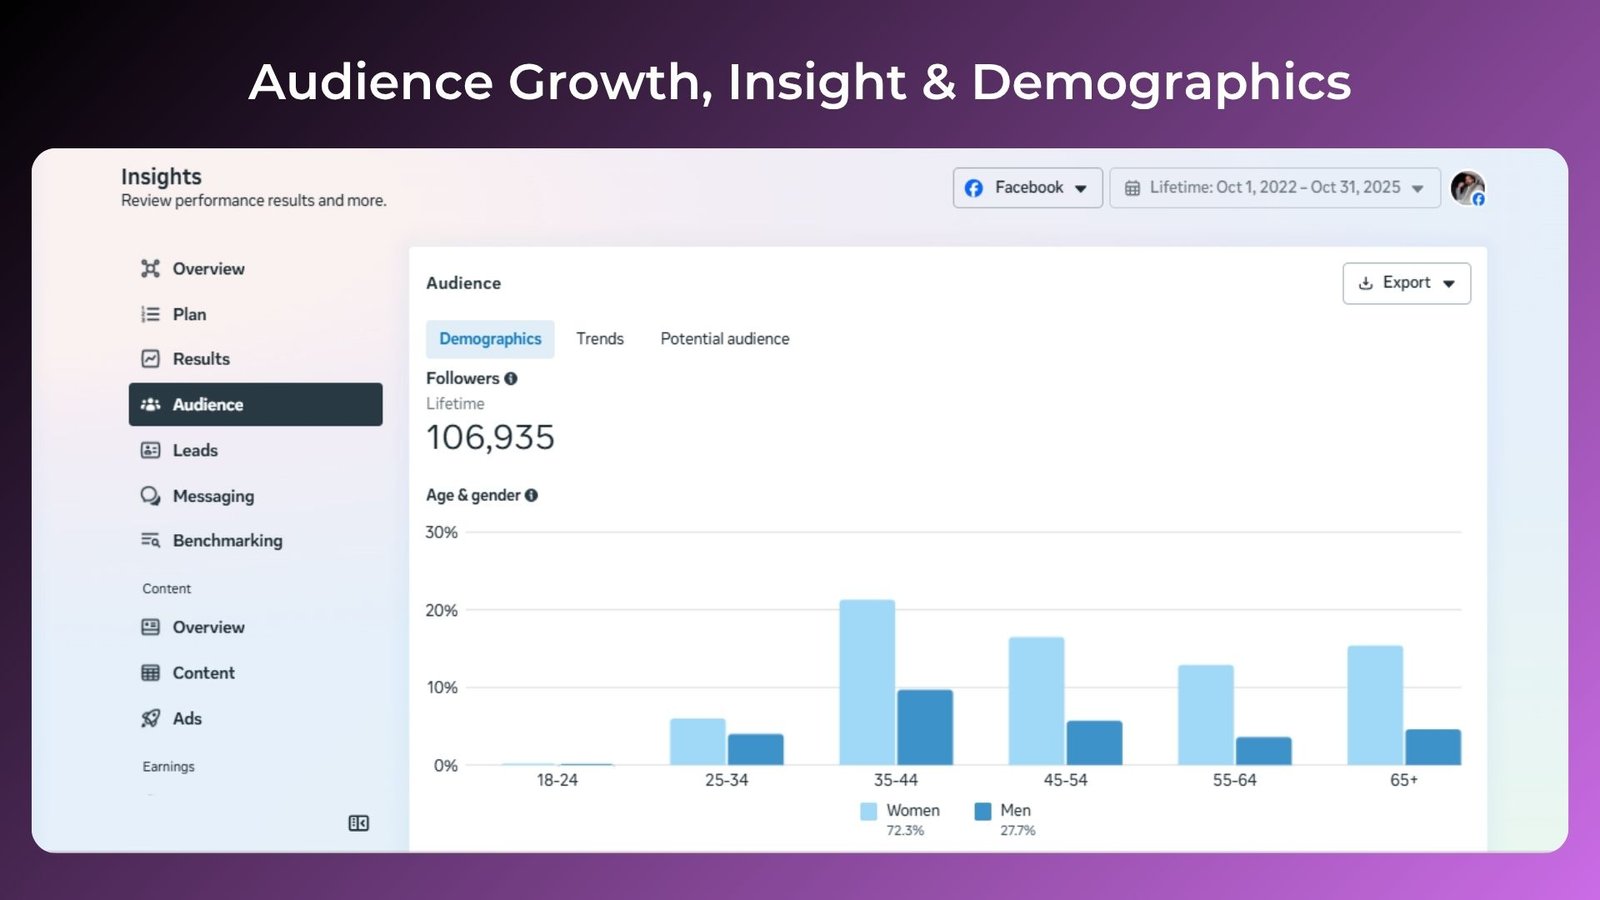1600x900 pixels.
Task: Expand the Lifetime date range picker
Action: [x=1274, y=188]
